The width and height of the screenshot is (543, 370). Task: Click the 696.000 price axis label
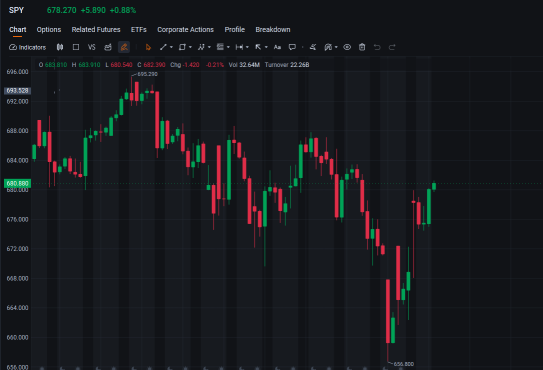17,72
